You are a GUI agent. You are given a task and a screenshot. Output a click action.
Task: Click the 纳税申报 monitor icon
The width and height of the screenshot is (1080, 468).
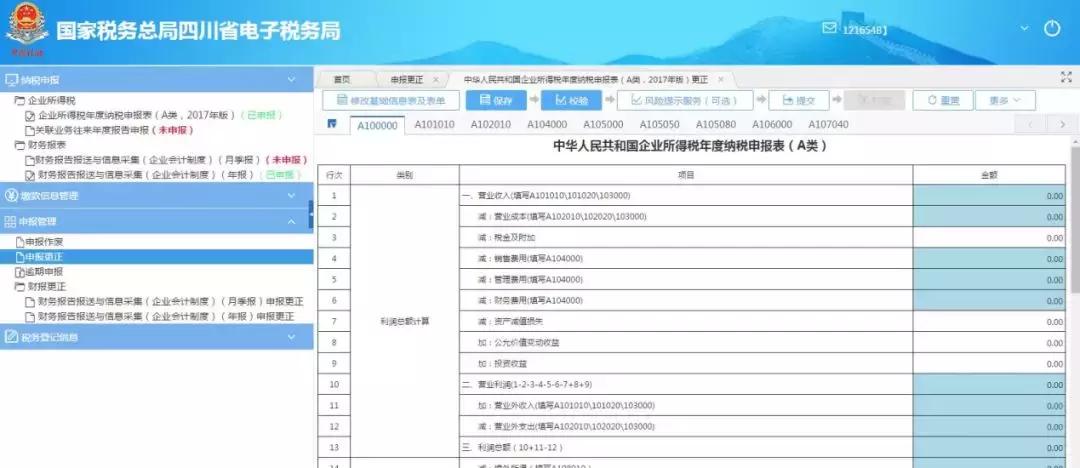(x=11, y=79)
